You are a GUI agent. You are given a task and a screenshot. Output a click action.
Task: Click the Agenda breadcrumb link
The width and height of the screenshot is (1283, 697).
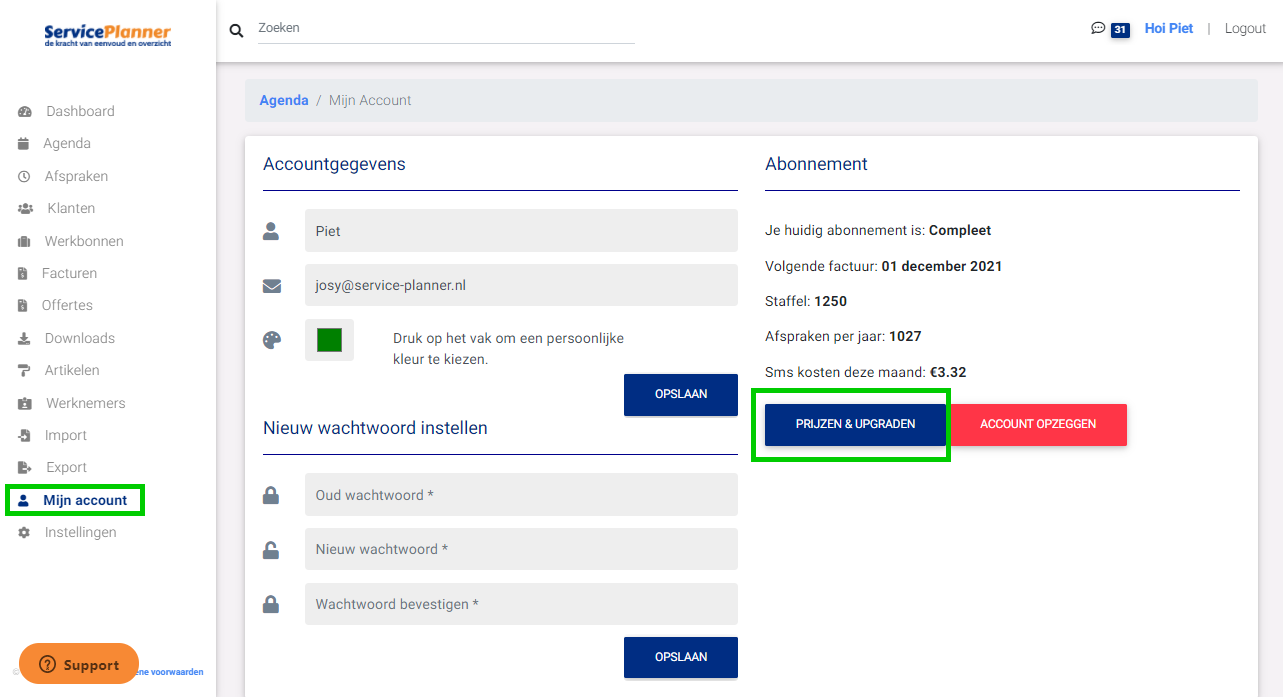(x=284, y=100)
